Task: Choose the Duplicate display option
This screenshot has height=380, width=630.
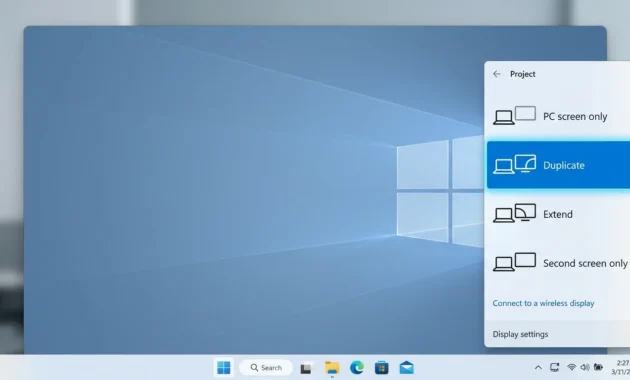Action: click(558, 165)
